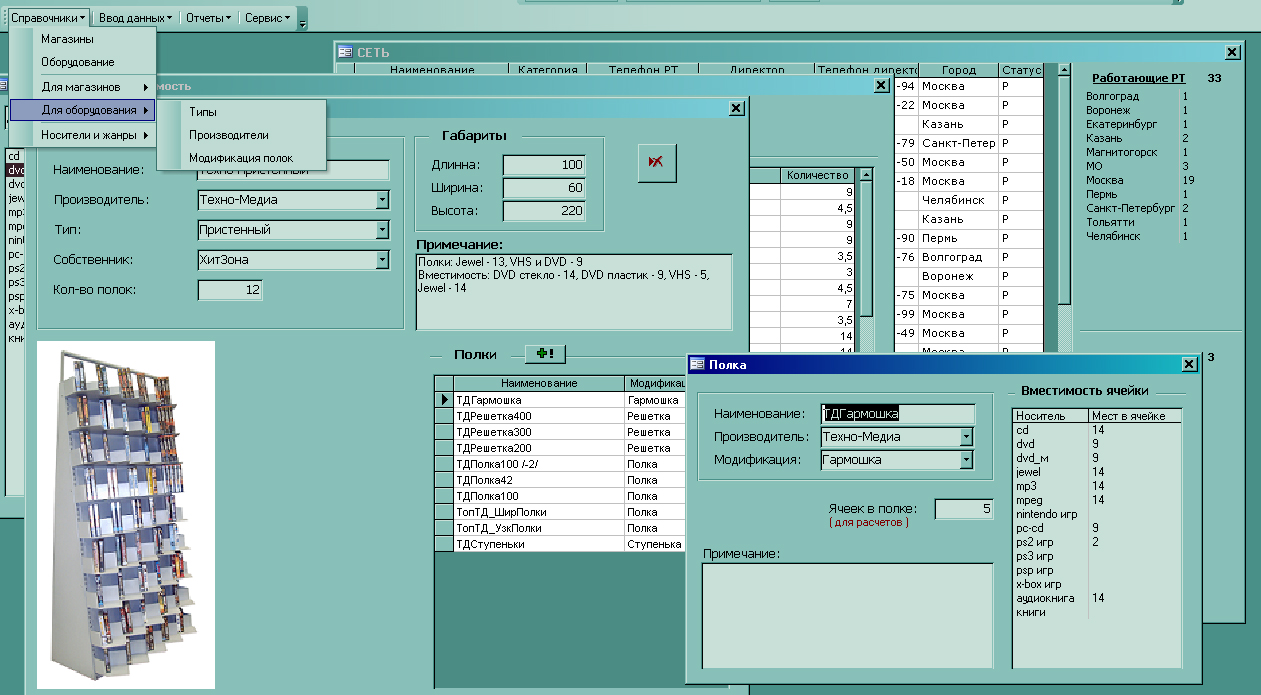This screenshot has height=695, width=1261.
Task: Click the Статус column header in СЕТЬ
Action: pos(1021,70)
